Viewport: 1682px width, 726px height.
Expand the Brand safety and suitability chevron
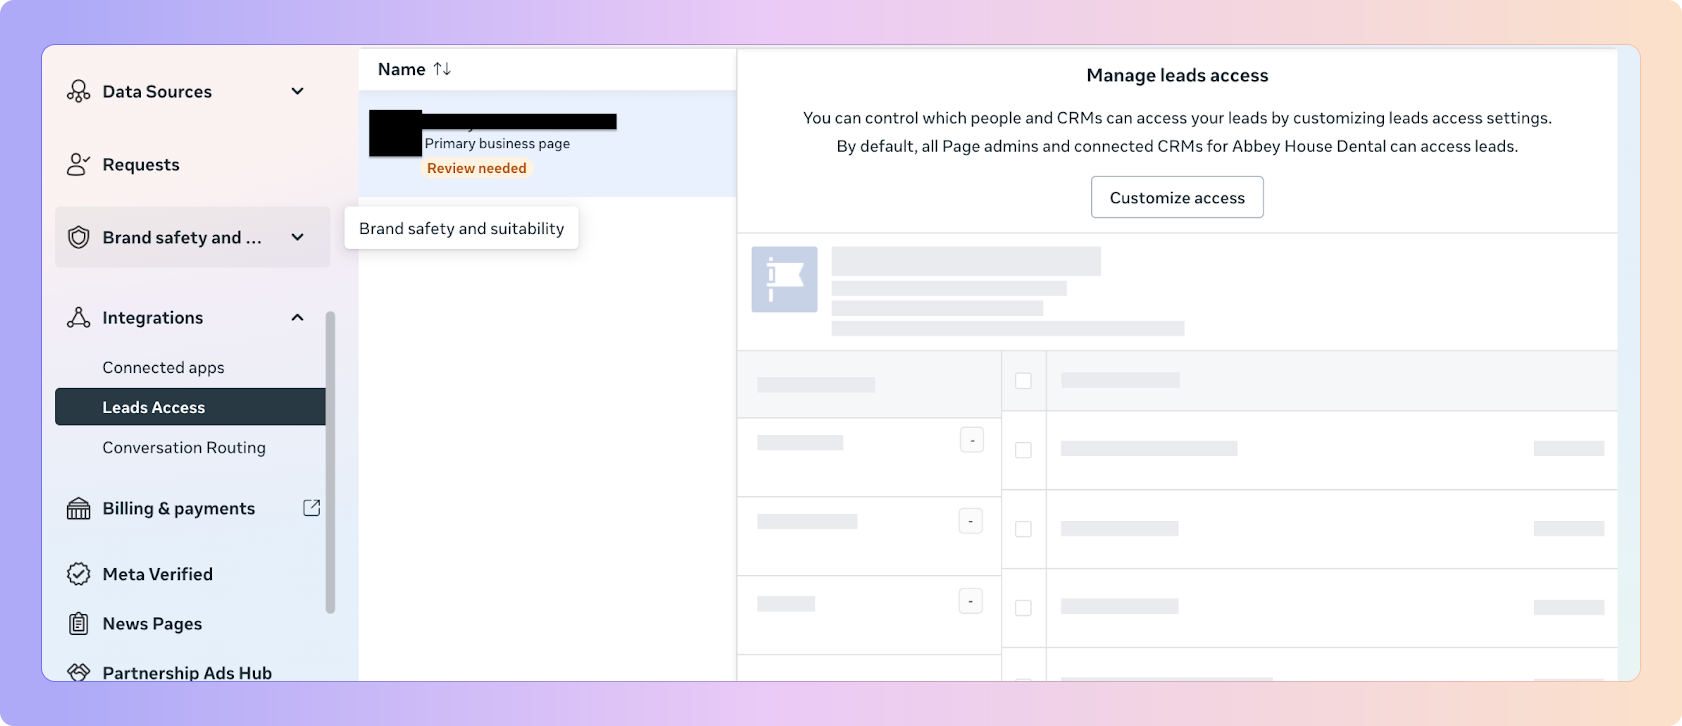click(x=297, y=237)
